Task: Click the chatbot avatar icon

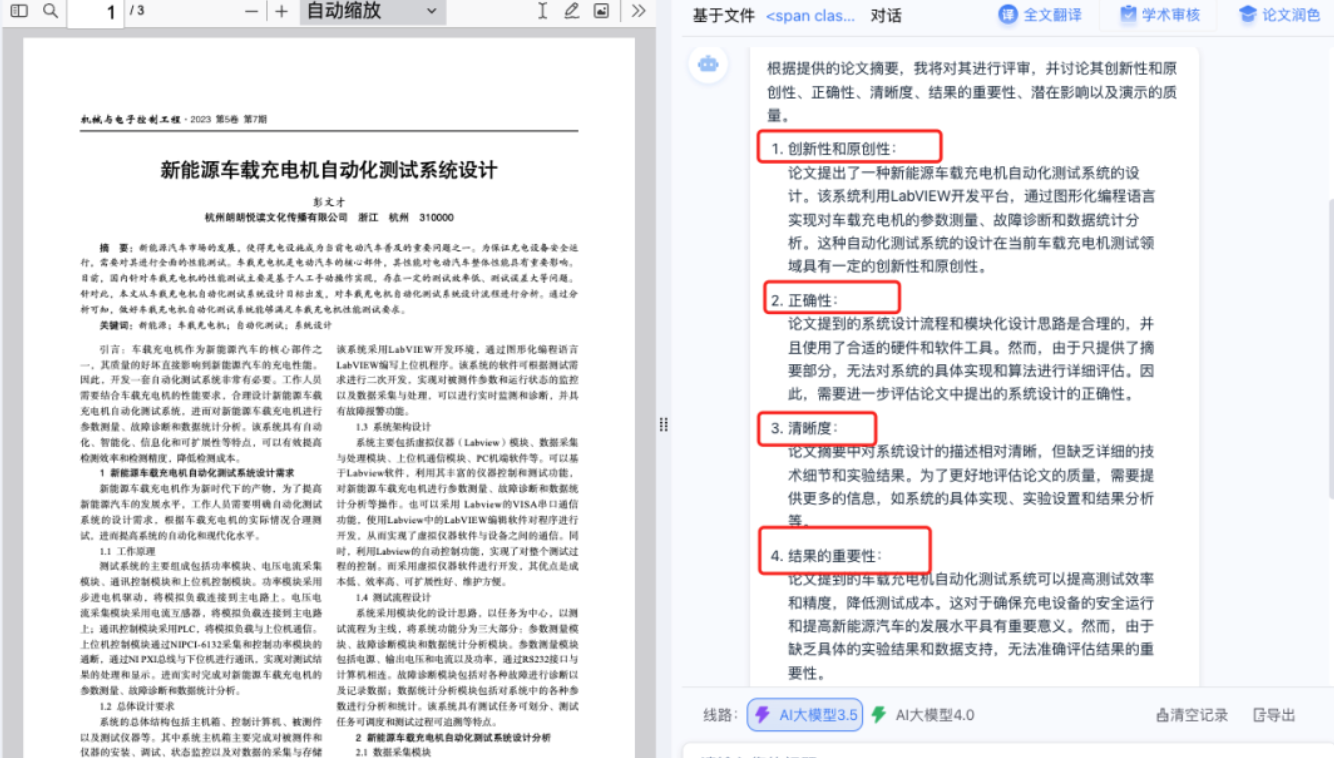Action: tap(708, 64)
